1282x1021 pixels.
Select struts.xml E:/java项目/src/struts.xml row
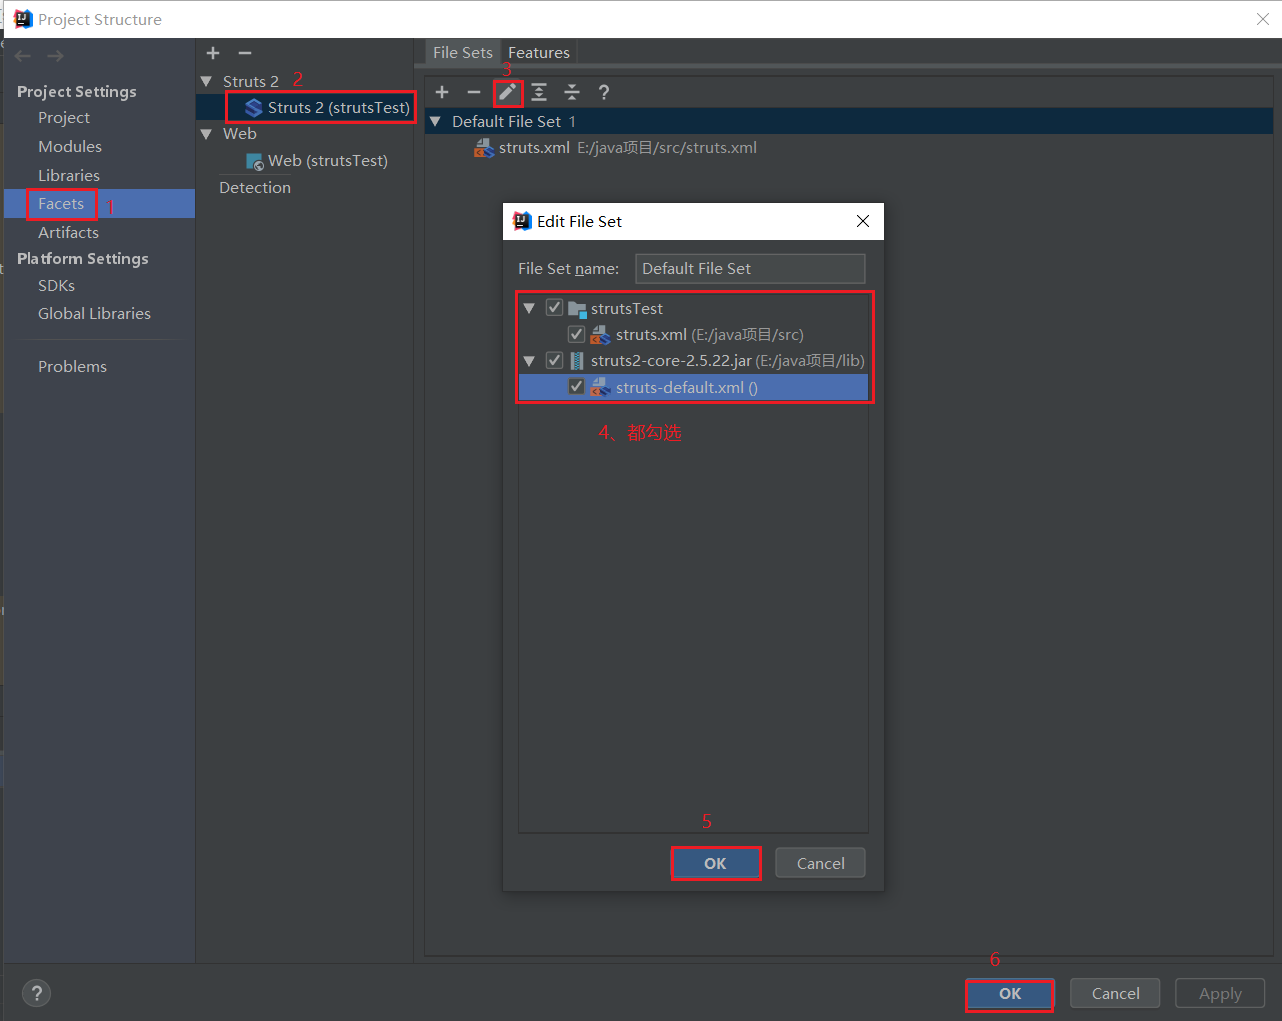(x=849, y=148)
